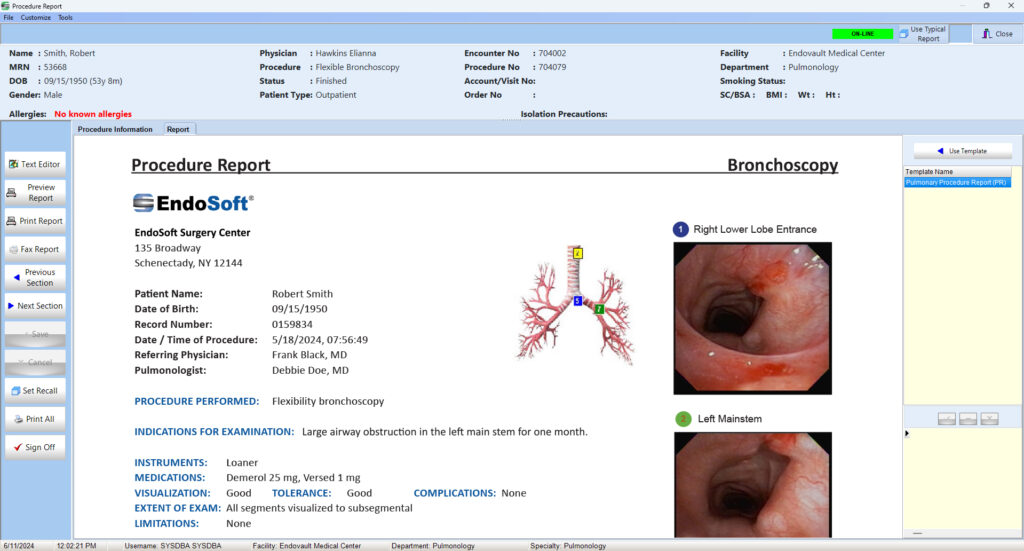Switch to the Procedure Information tab
Viewport: 1024px width, 551px height.
(115, 129)
